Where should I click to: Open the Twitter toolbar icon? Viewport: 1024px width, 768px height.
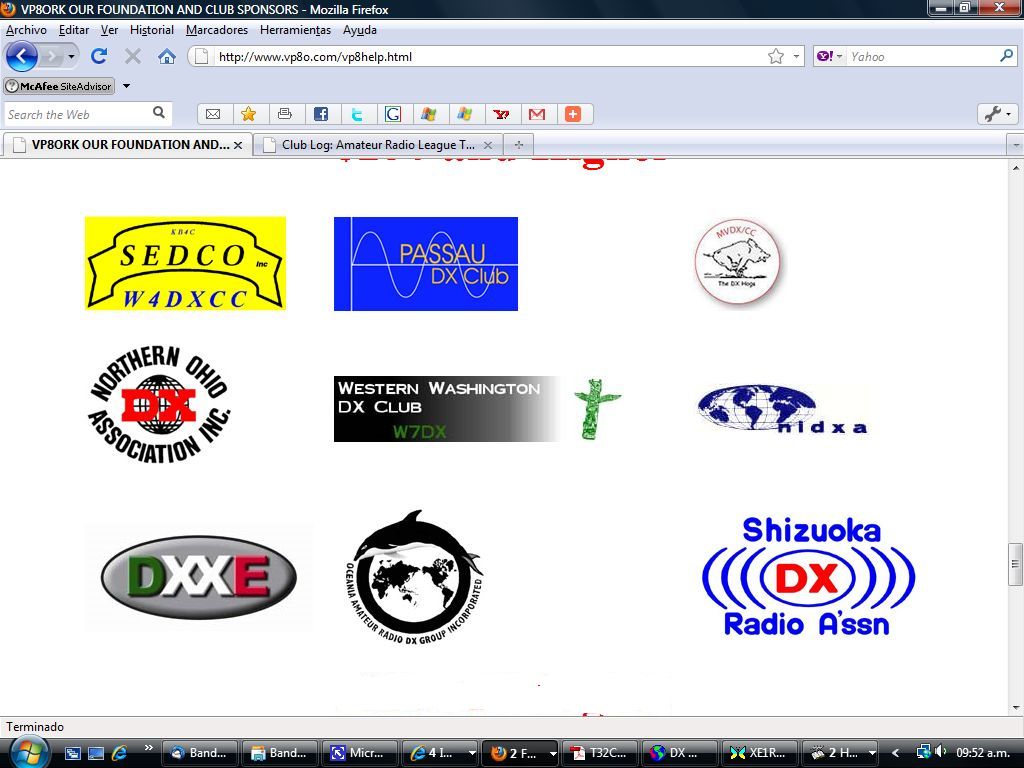357,114
